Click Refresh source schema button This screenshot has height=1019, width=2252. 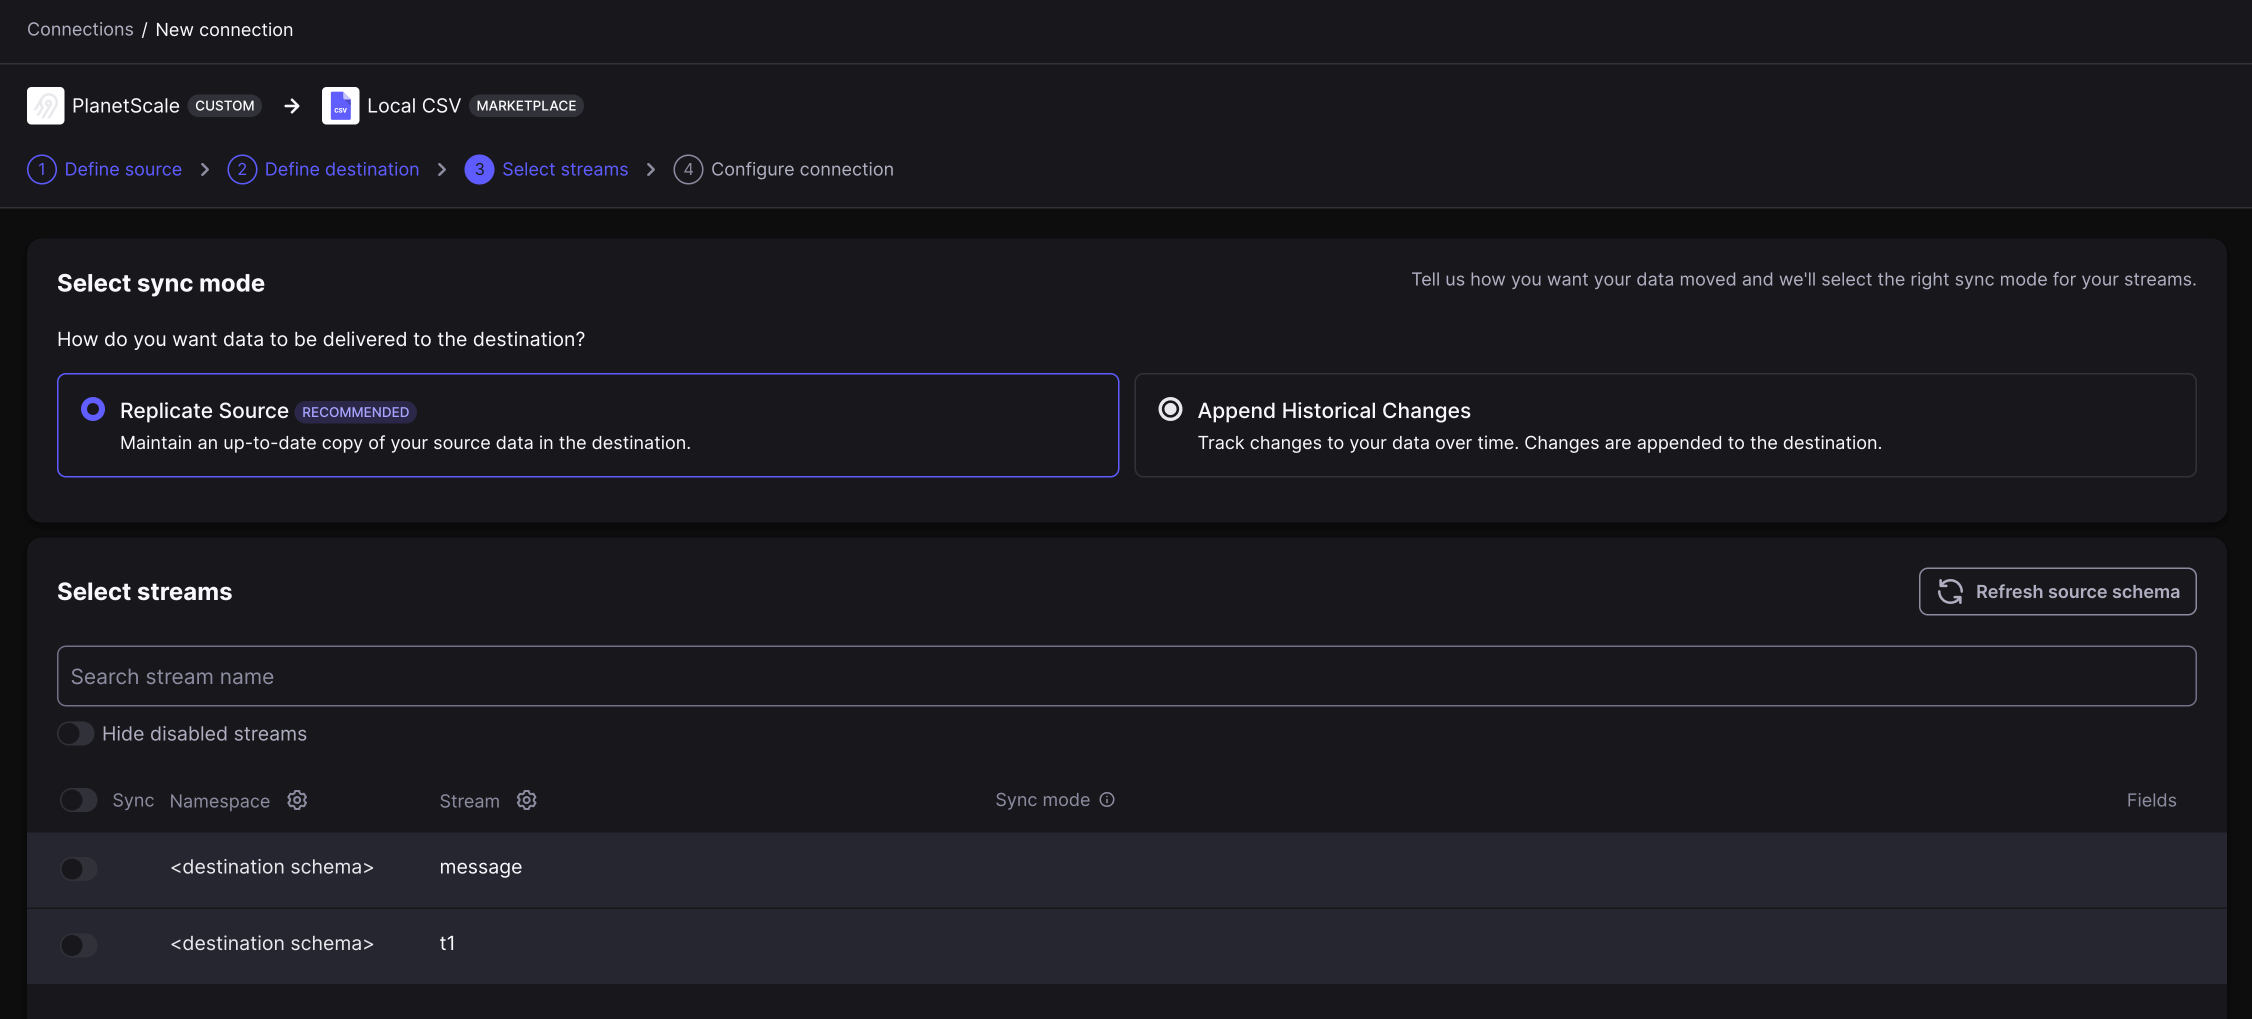coord(2057,592)
